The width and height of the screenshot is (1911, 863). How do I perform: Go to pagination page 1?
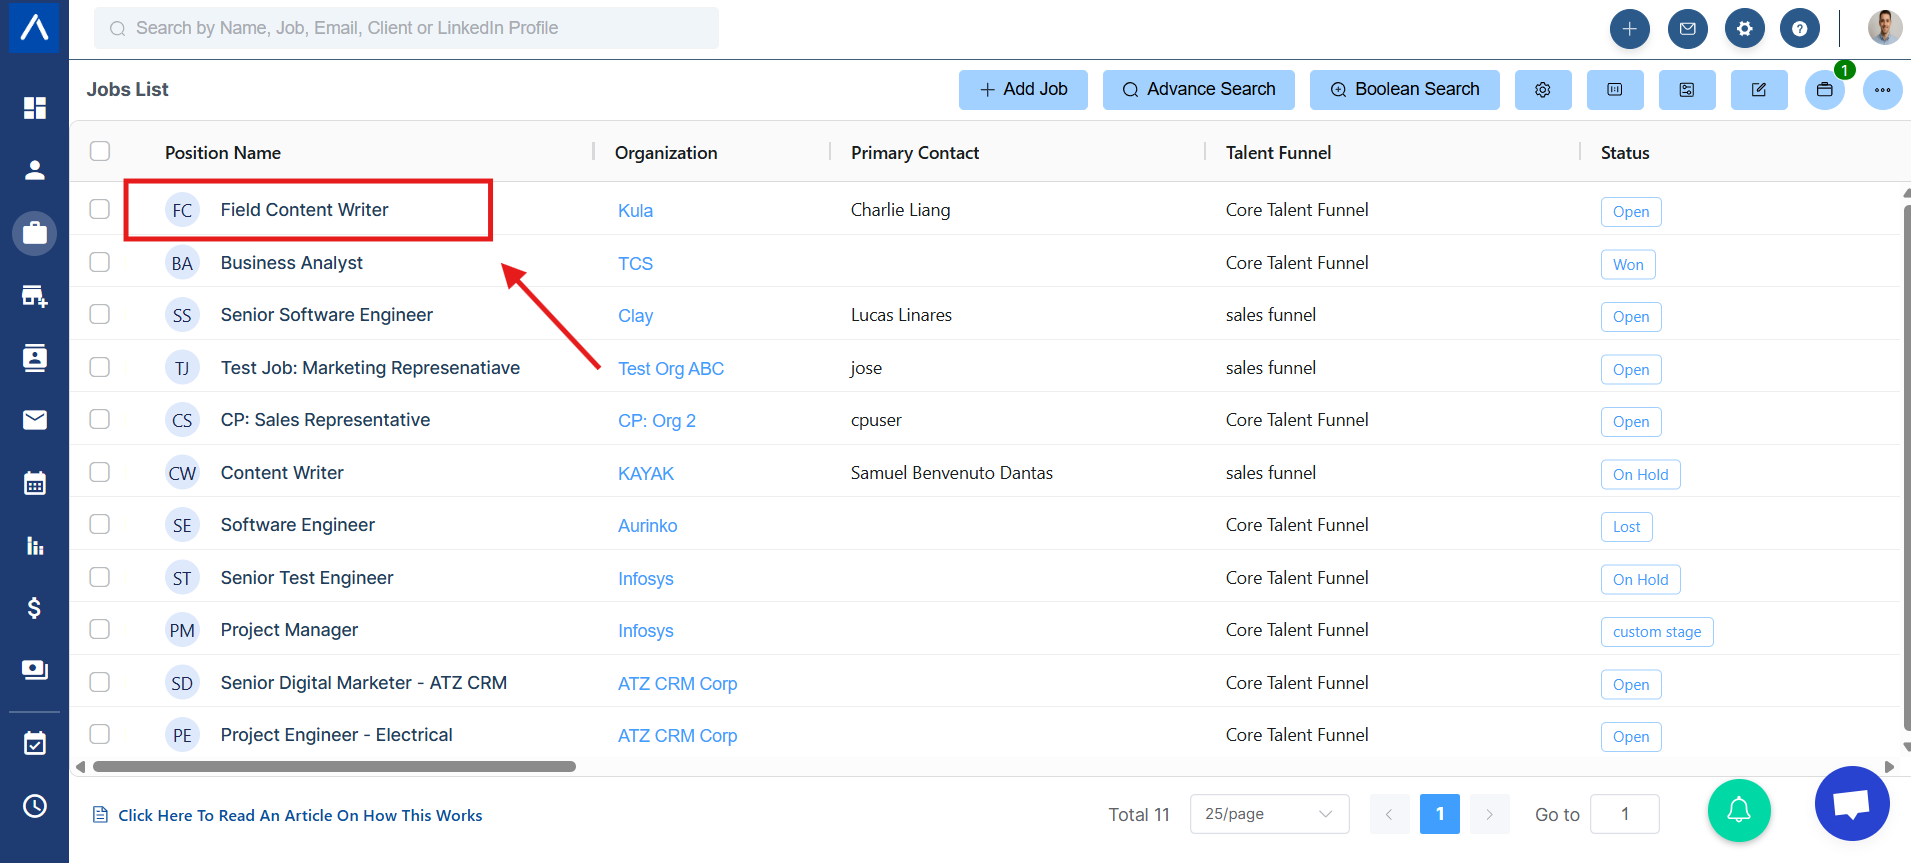click(x=1439, y=814)
